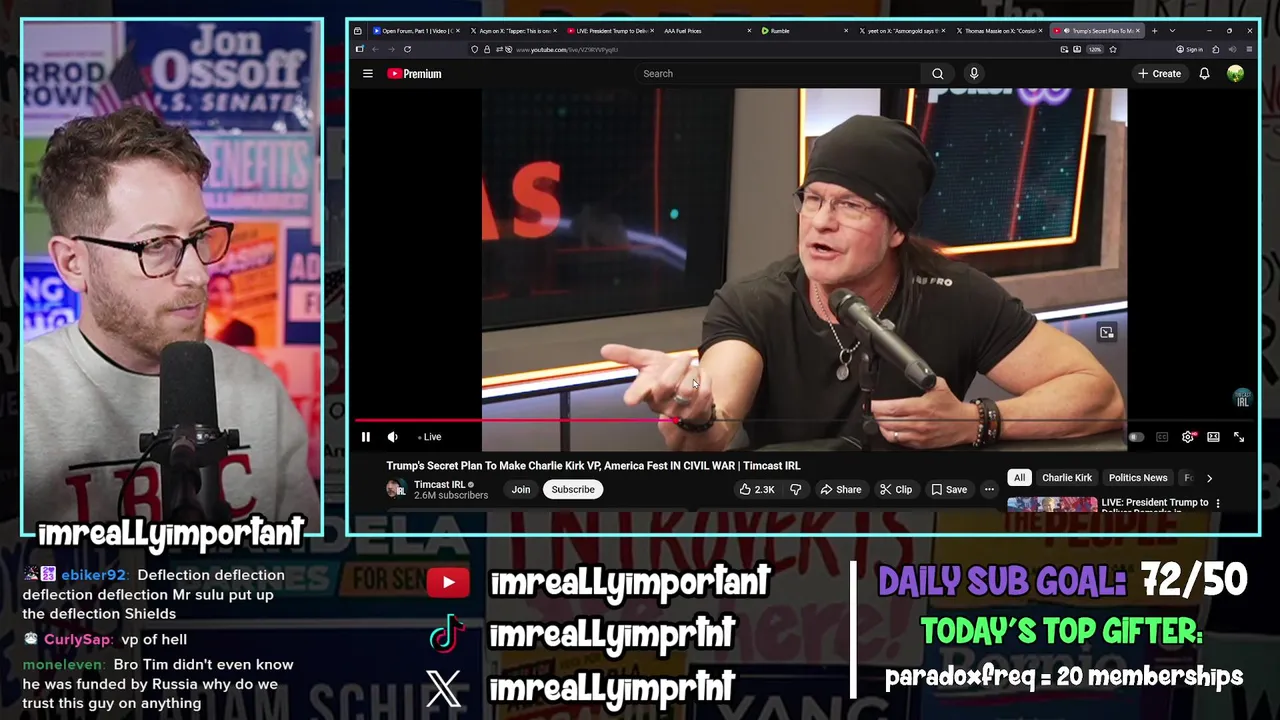Jump to the Live indicator
The image size is (1280, 720).
(x=429, y=437)
